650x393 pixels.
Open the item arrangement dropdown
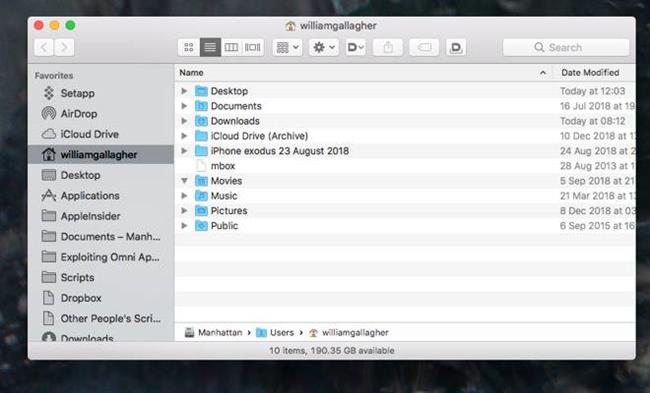287,47
